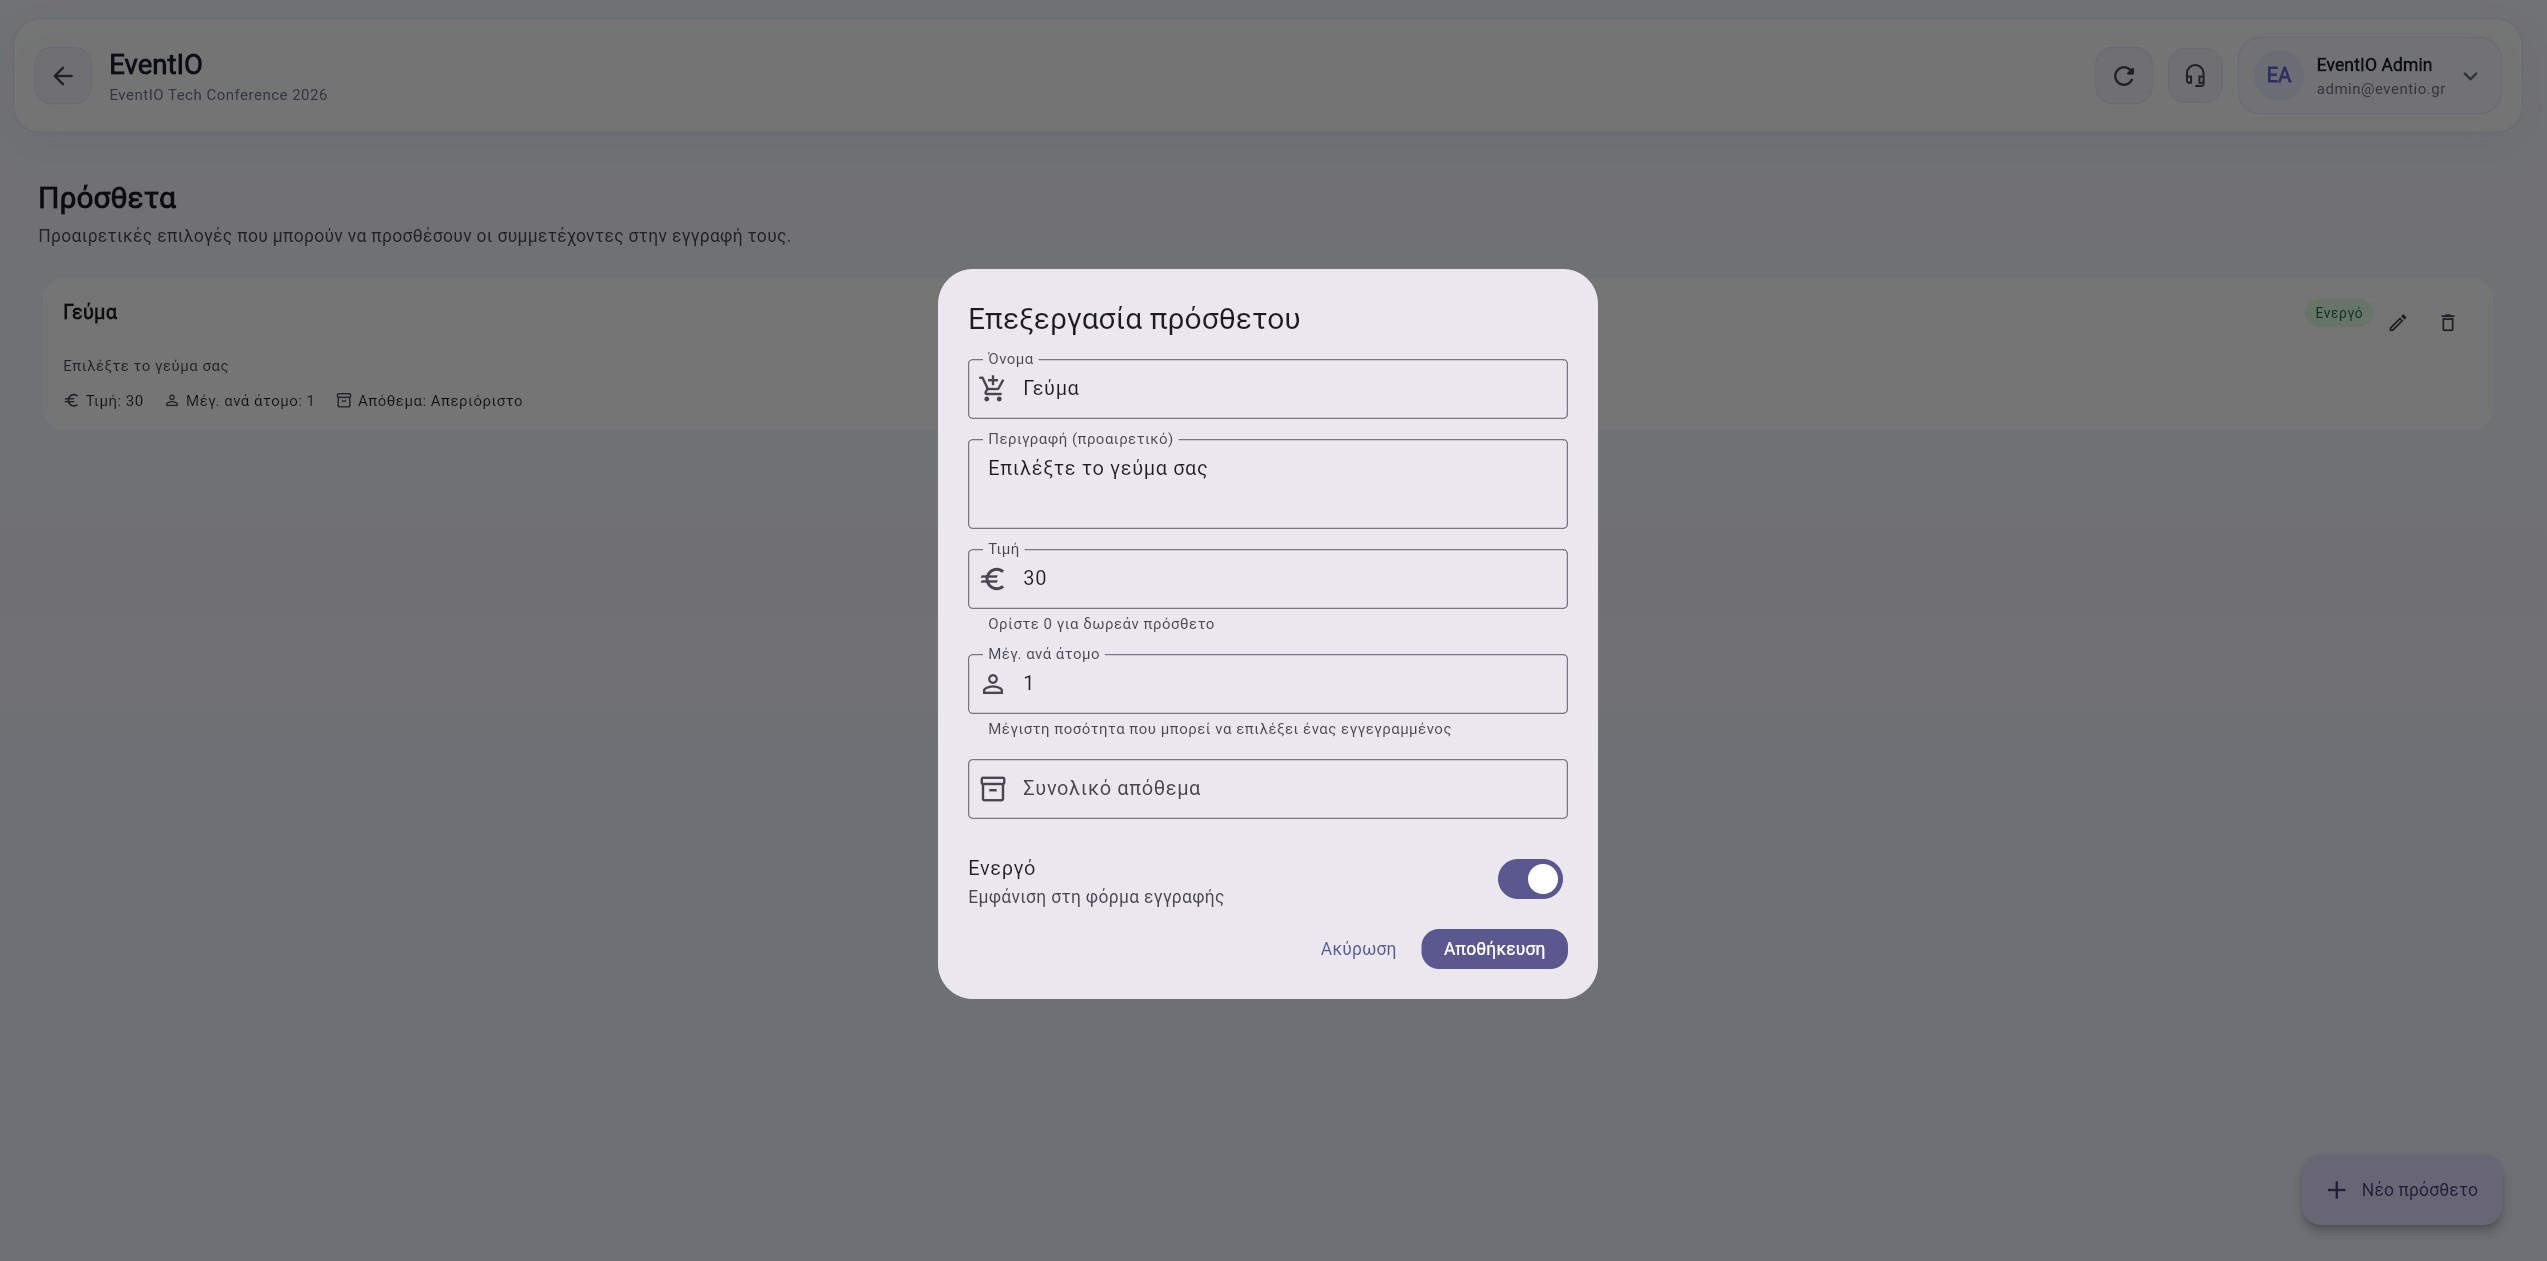The height and width of the screenshot is (1261, 2547).
Task: Click 'Μέγ. ανά άτομο: 1' on the card
Action: 240,401
